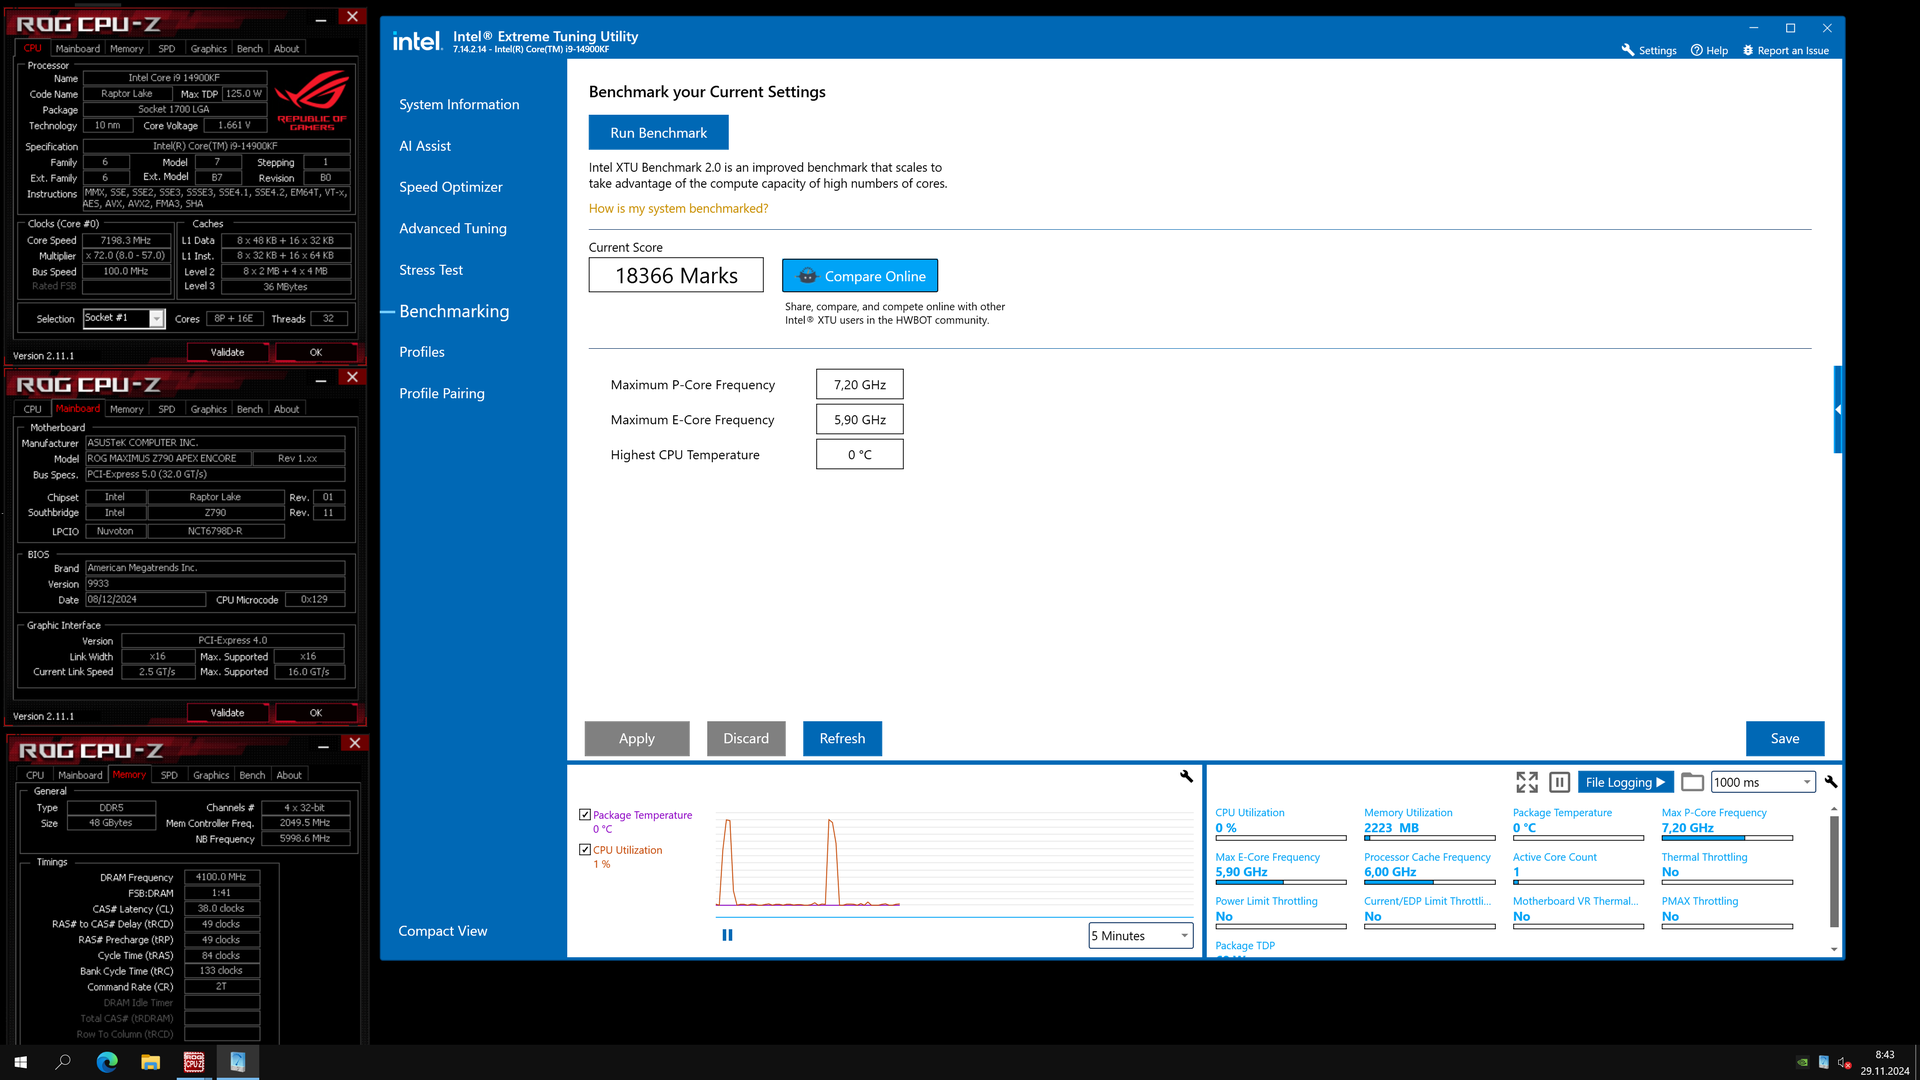Open the Stress Test section
The height and width of the screenshot is (1080, 1920).
pos(431,270)
